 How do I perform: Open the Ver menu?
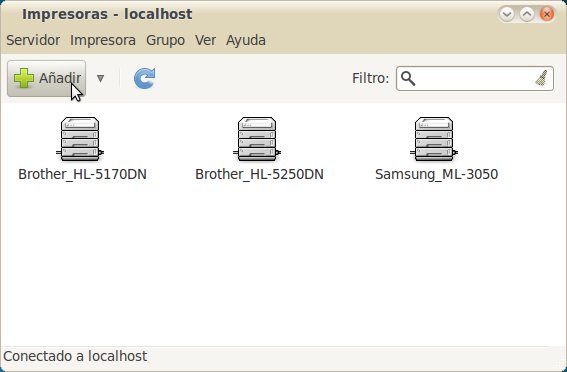tap(205, 40)
